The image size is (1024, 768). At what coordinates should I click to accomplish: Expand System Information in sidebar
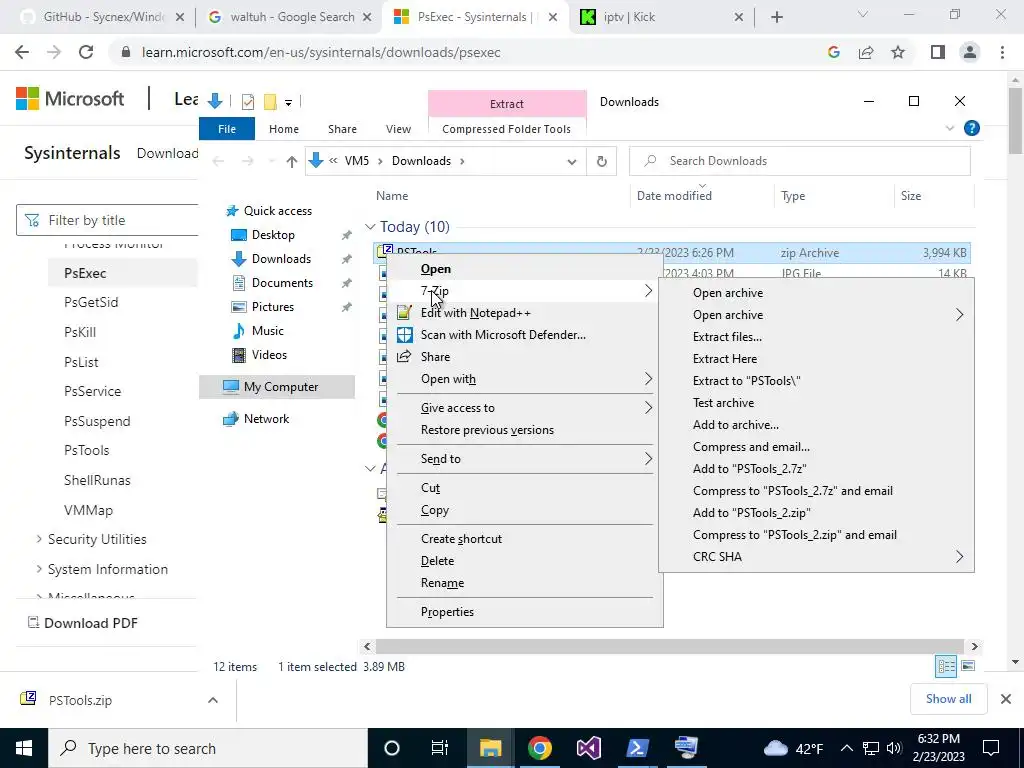tap(39, 569)
